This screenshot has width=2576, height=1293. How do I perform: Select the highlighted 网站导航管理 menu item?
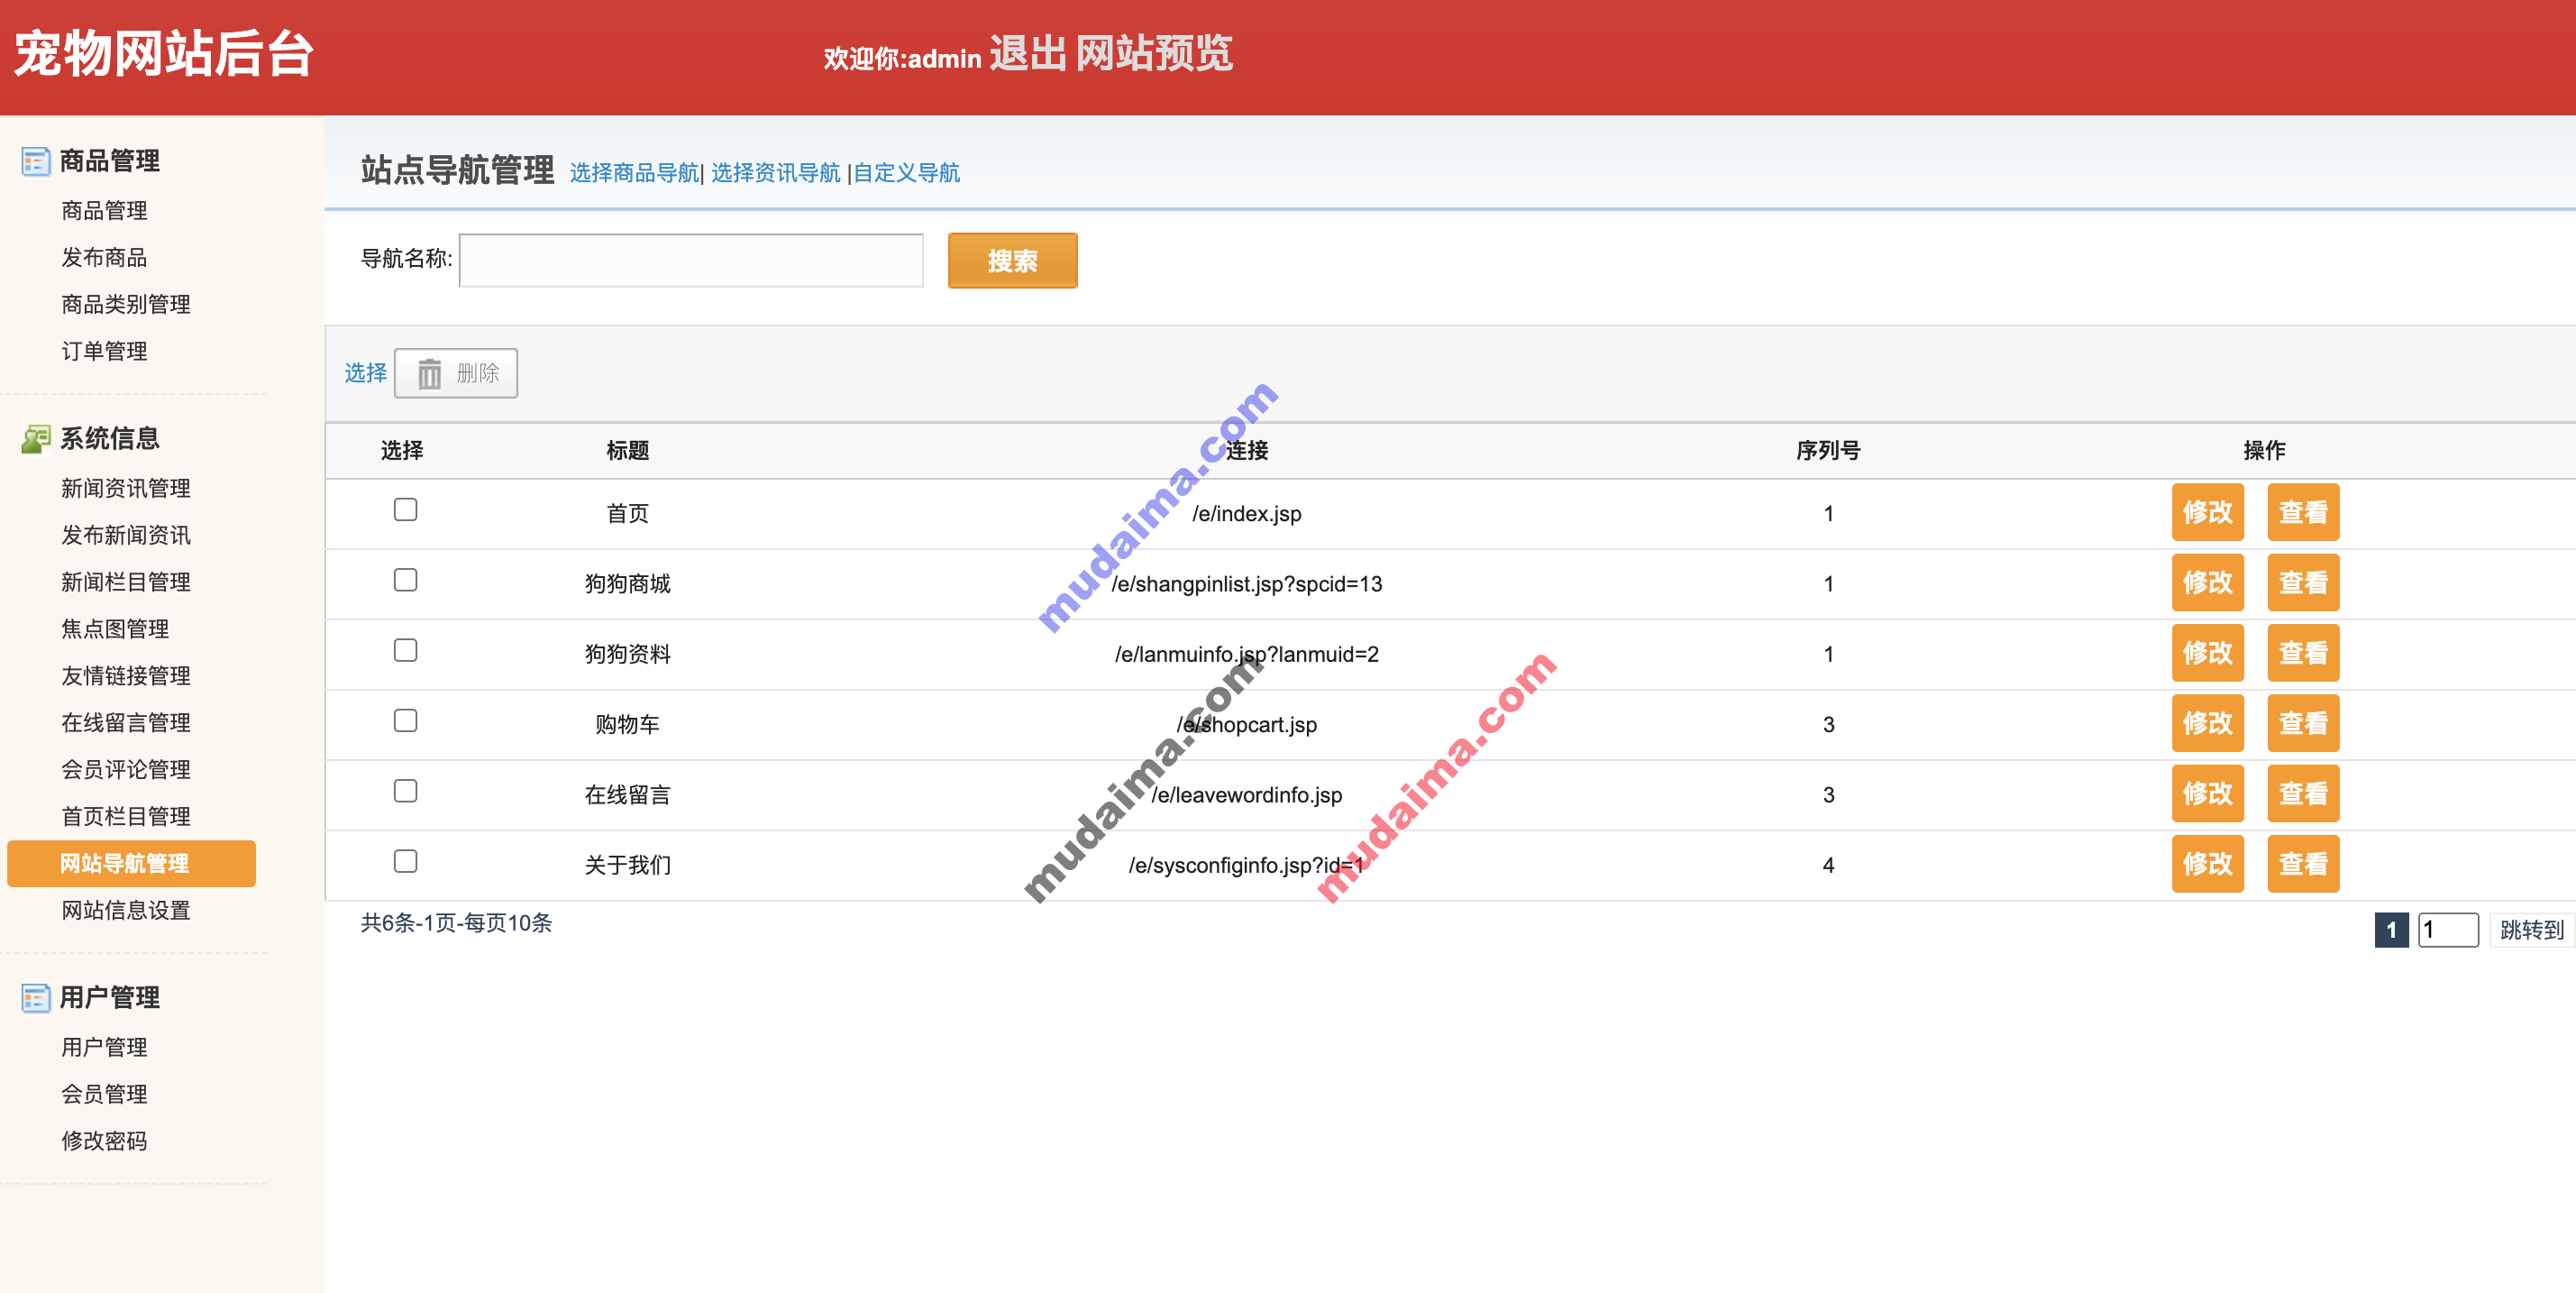(x=131, y=864)
